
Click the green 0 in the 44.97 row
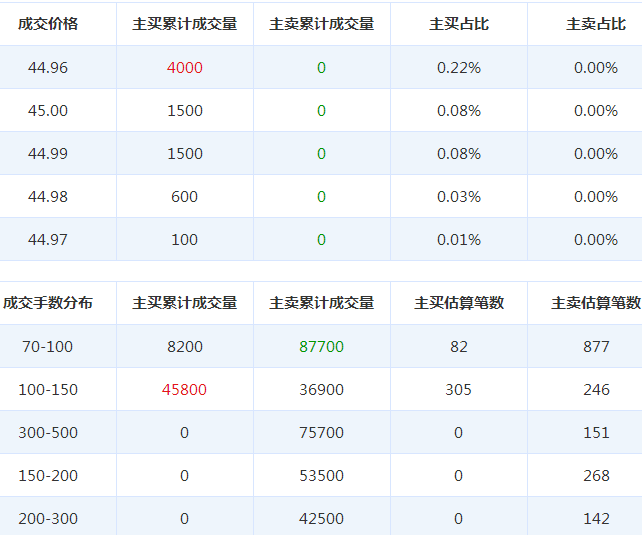pos(321,239)
